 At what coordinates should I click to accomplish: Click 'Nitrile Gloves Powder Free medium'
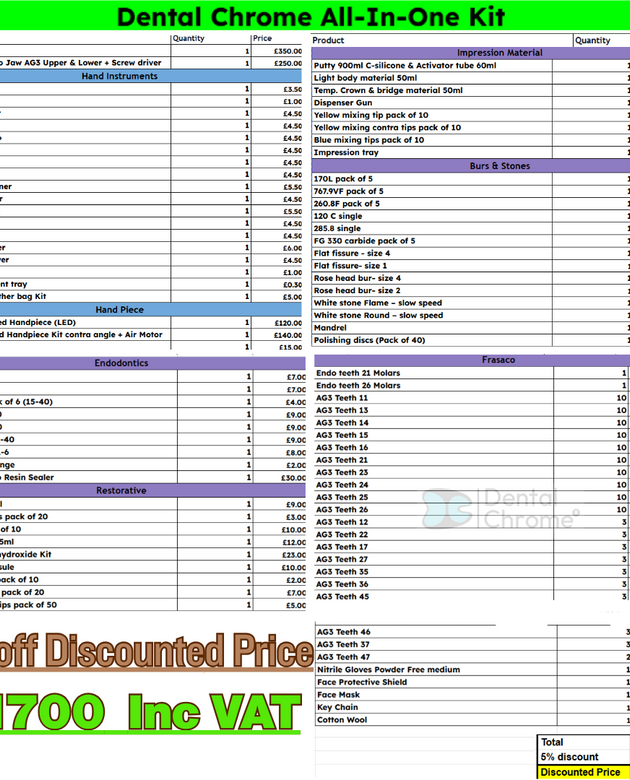(388, 670)
